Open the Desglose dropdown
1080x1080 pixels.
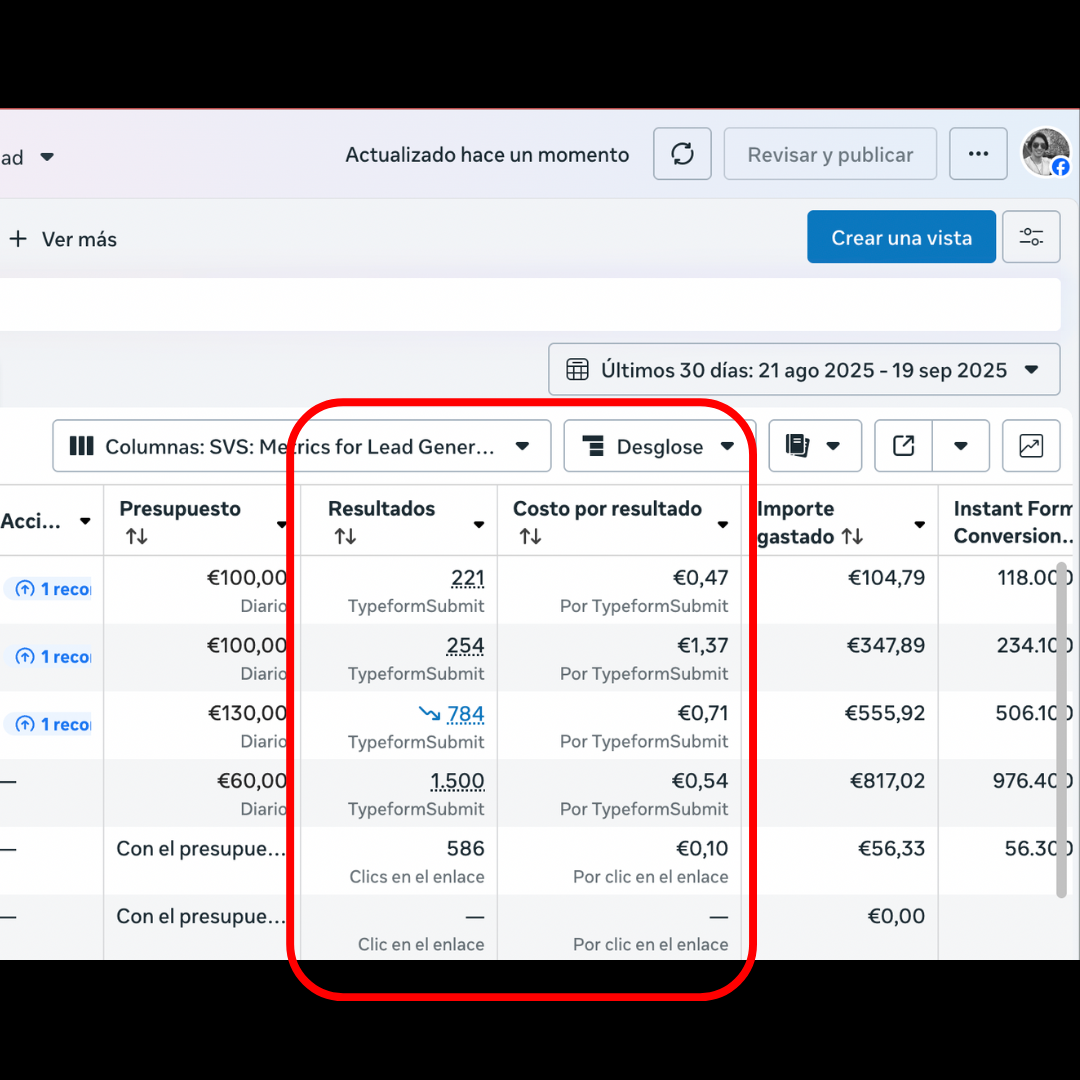click(x=728, y=446)
